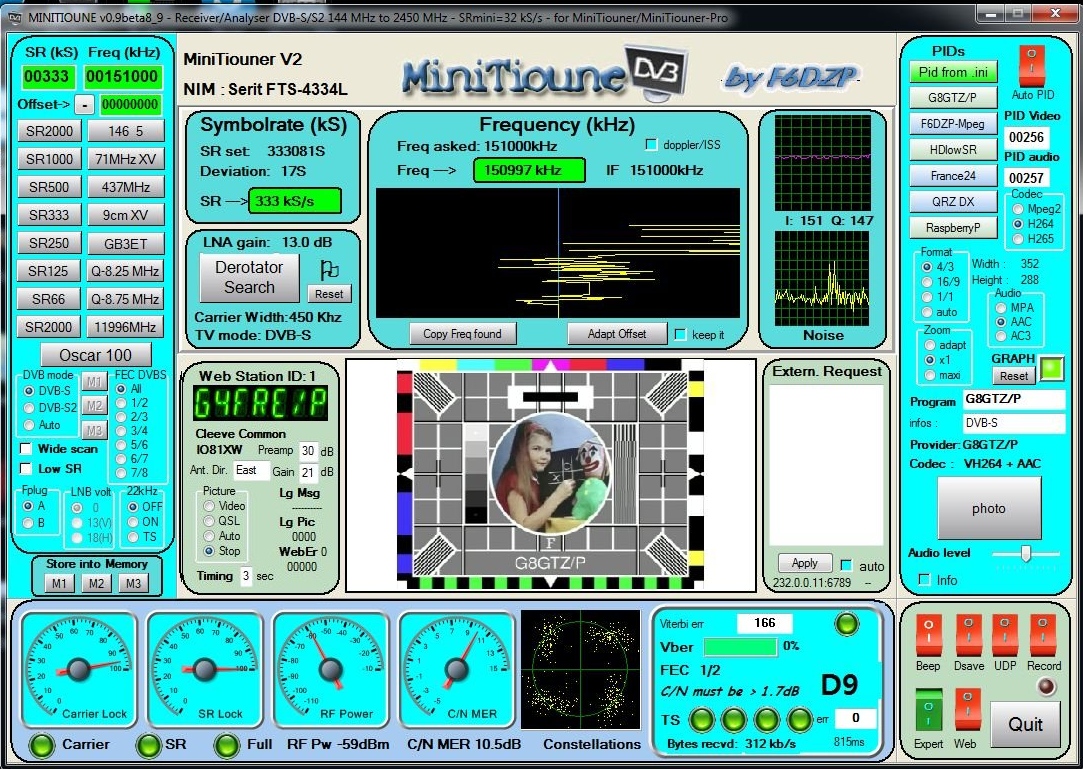1083x769 pixels.
Task: Click the Viterbi green LED indicator
Action: click(846, 623)
